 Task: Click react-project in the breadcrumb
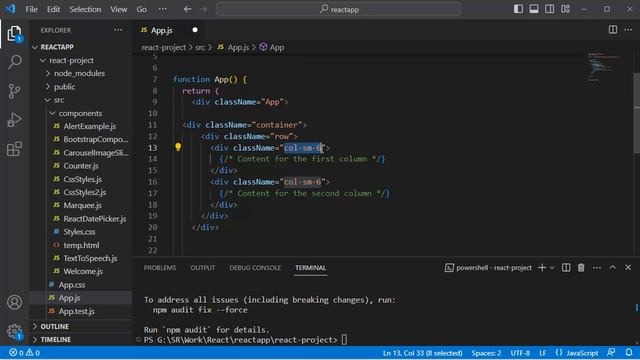coord(163,47)
